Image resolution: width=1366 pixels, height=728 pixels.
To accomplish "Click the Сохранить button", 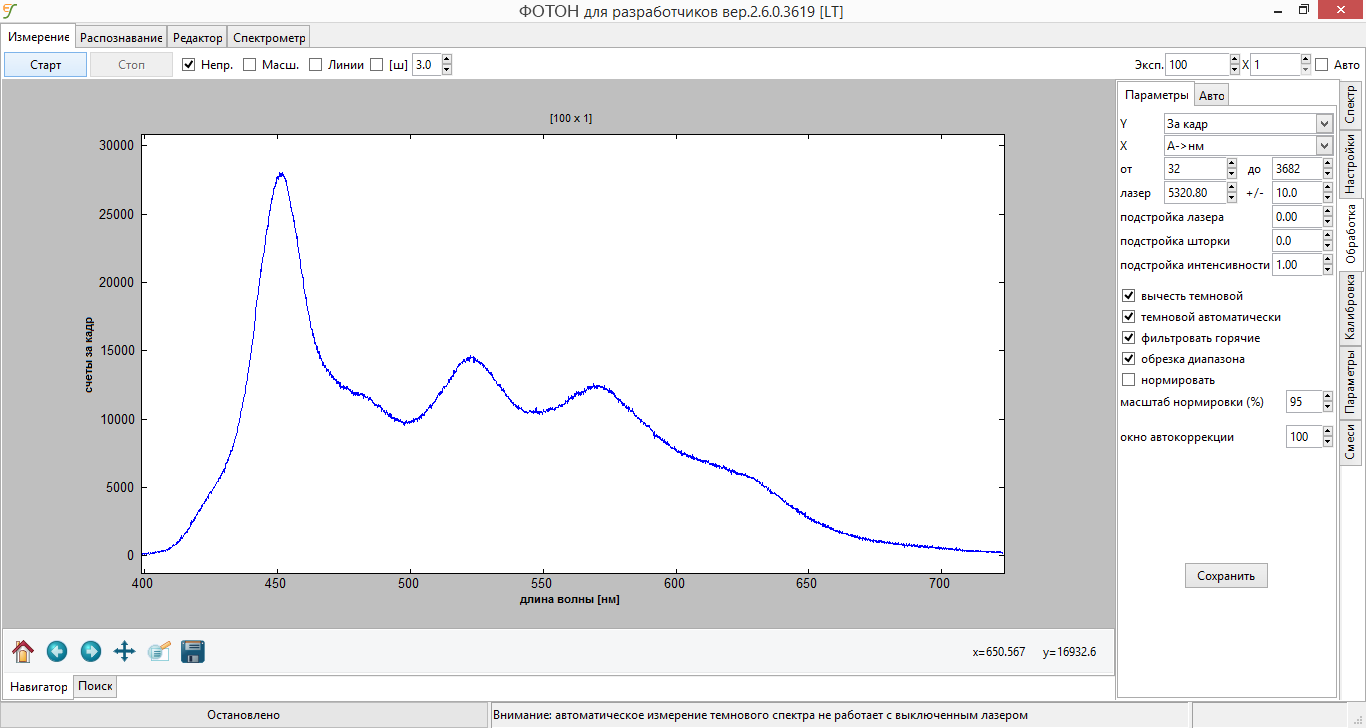I will click(x=1226, y=576).
